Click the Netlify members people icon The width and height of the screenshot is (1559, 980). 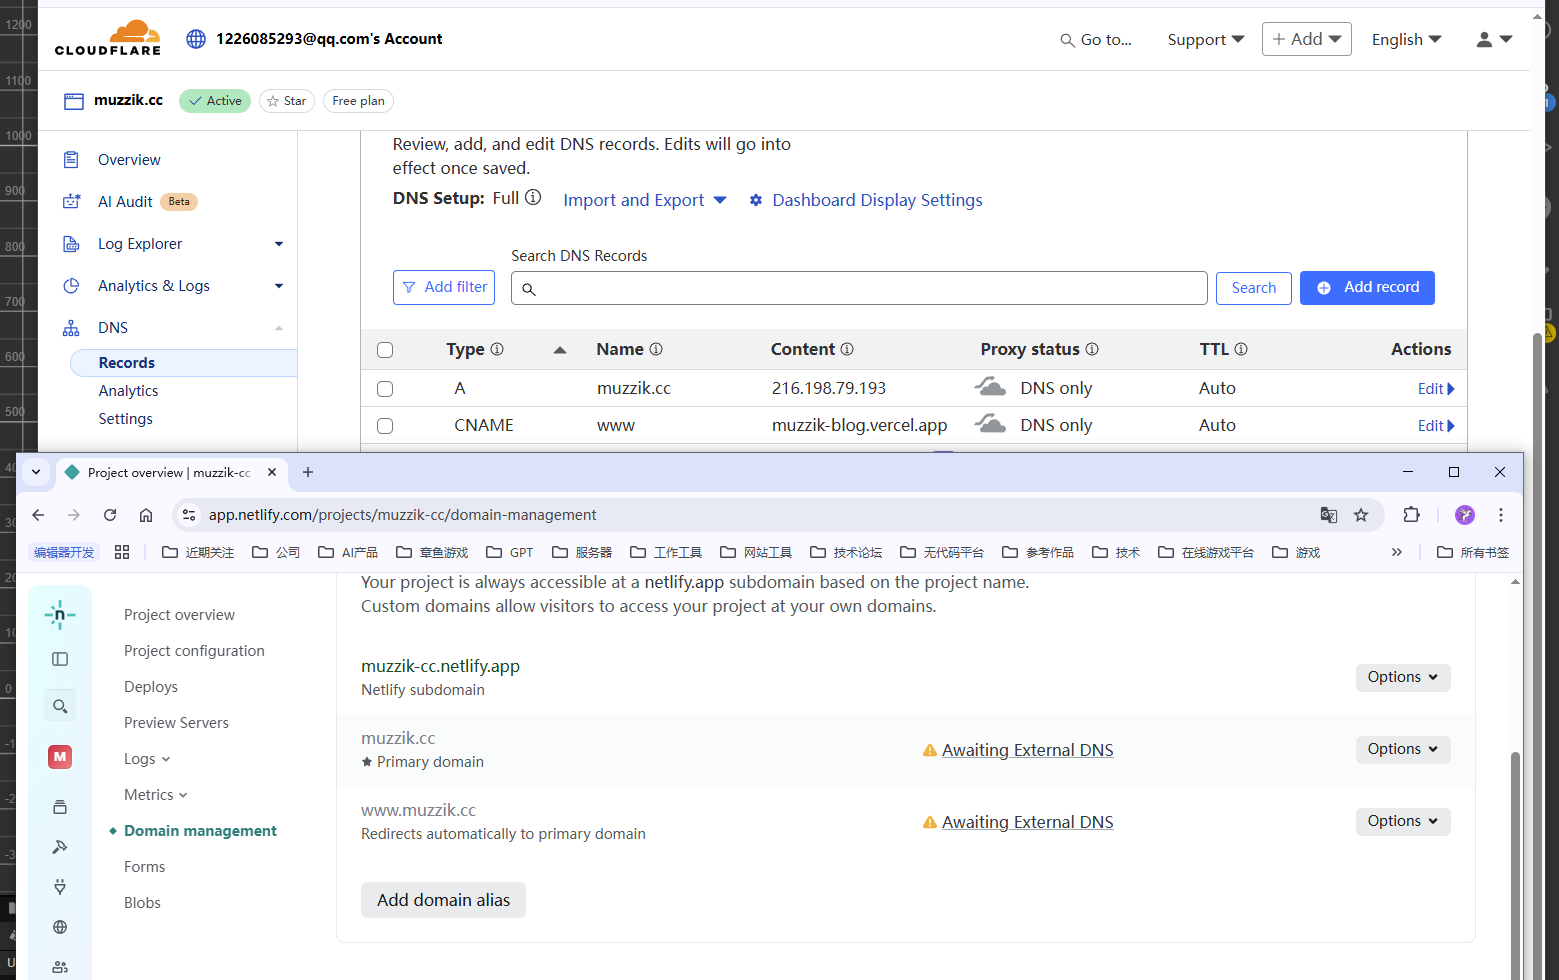pos(60,967)
